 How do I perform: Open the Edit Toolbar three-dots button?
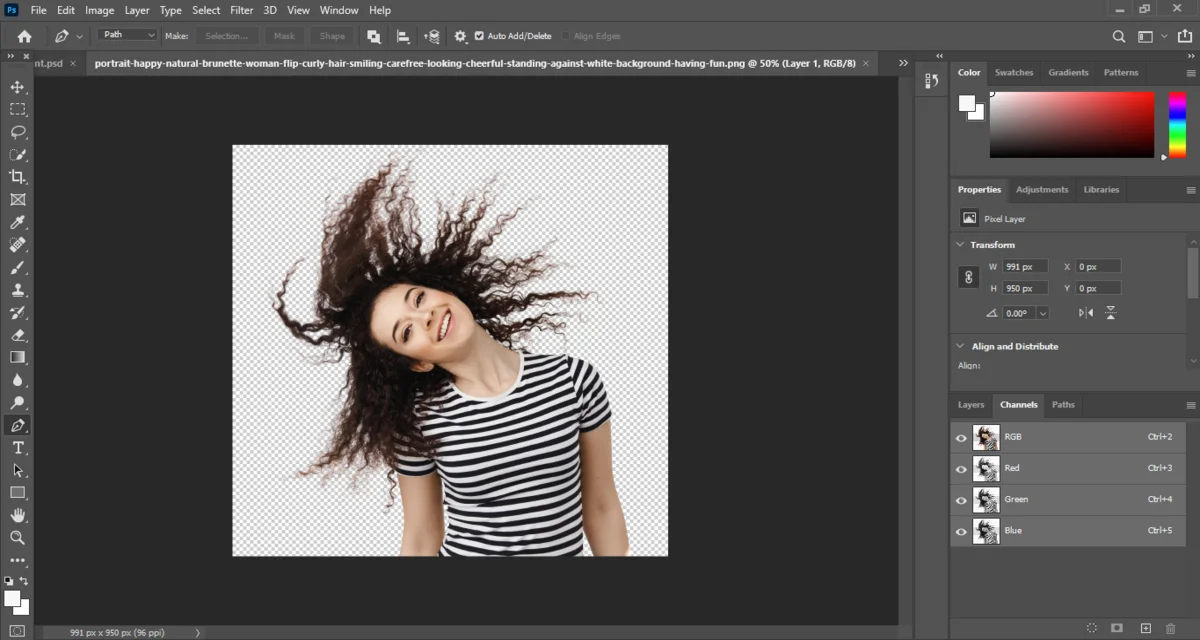click(17, 561)
